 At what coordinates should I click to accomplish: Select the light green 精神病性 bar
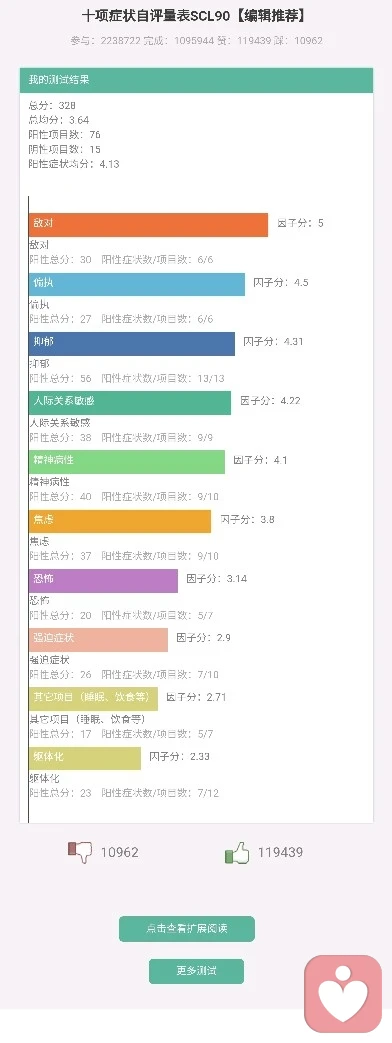point(126,462)
